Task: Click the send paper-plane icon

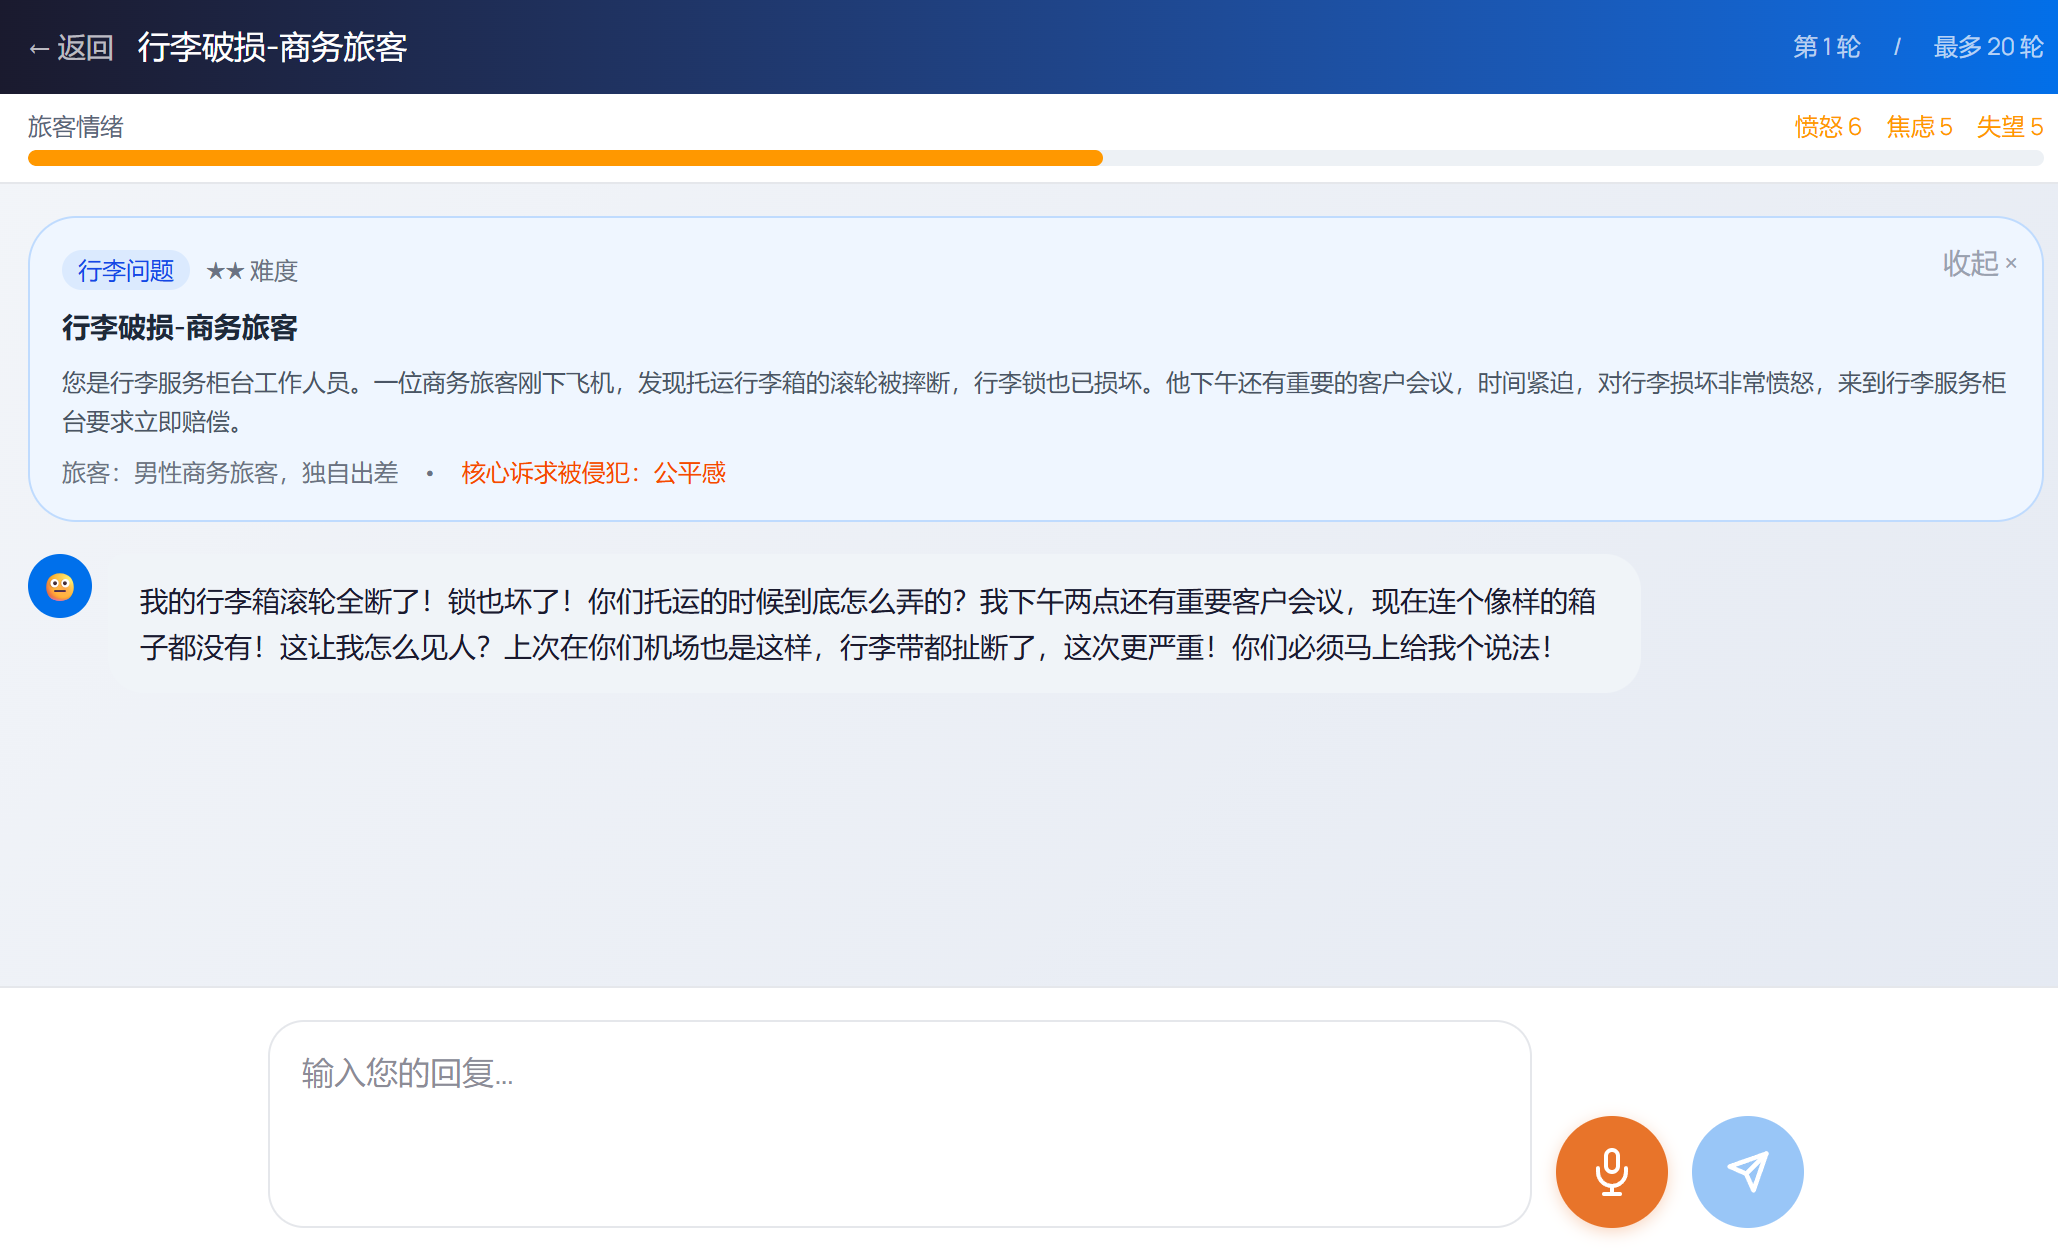Action: 1747,1171
